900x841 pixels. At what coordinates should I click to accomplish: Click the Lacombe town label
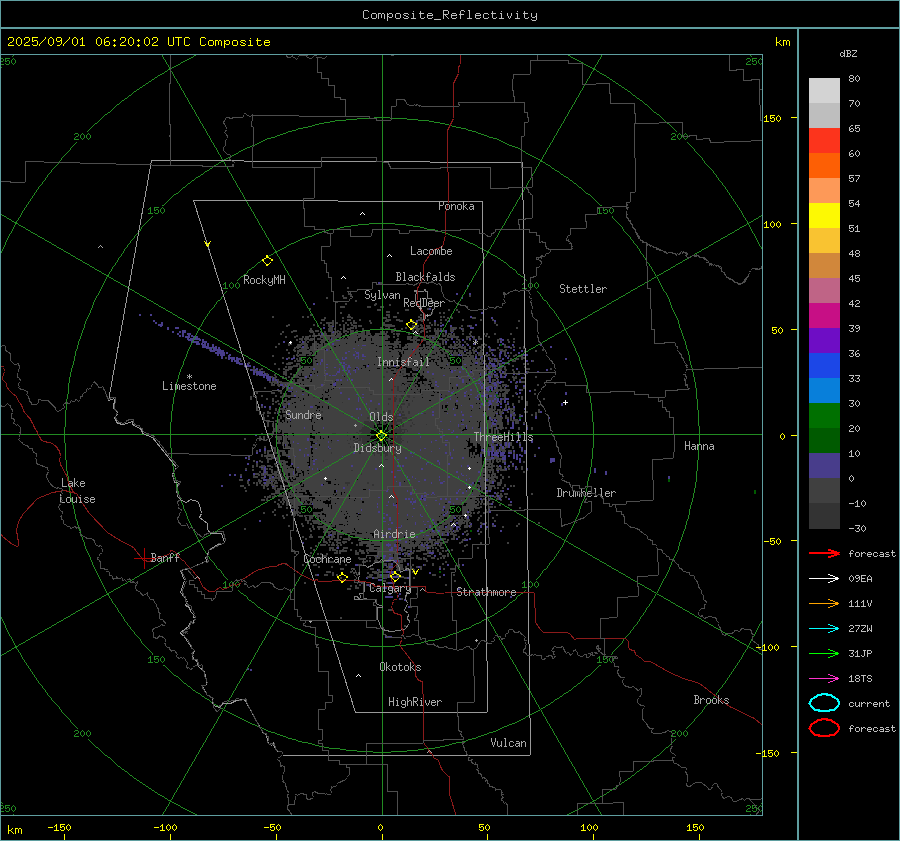tap(431, 251)
